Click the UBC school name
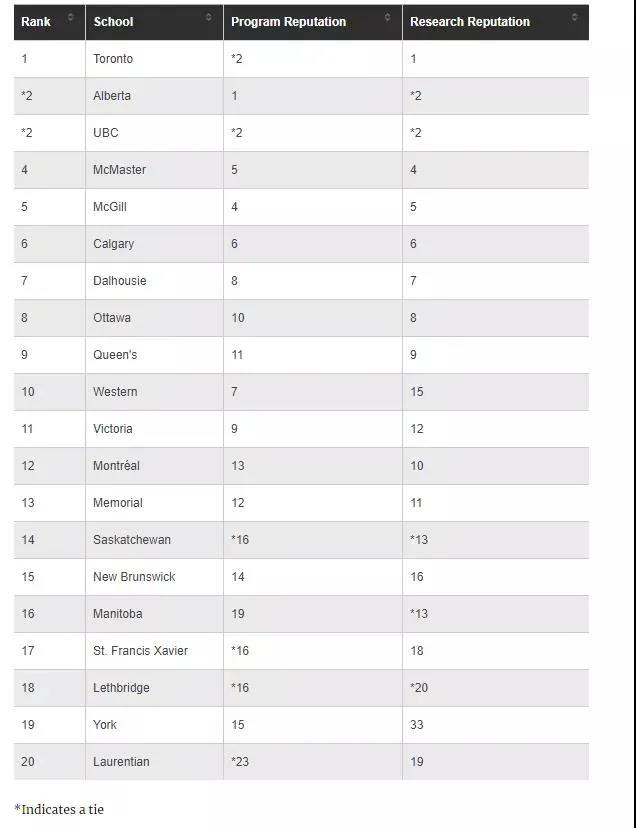The width and height of the screenshot is (636, 828). click(x=106, y=133)
